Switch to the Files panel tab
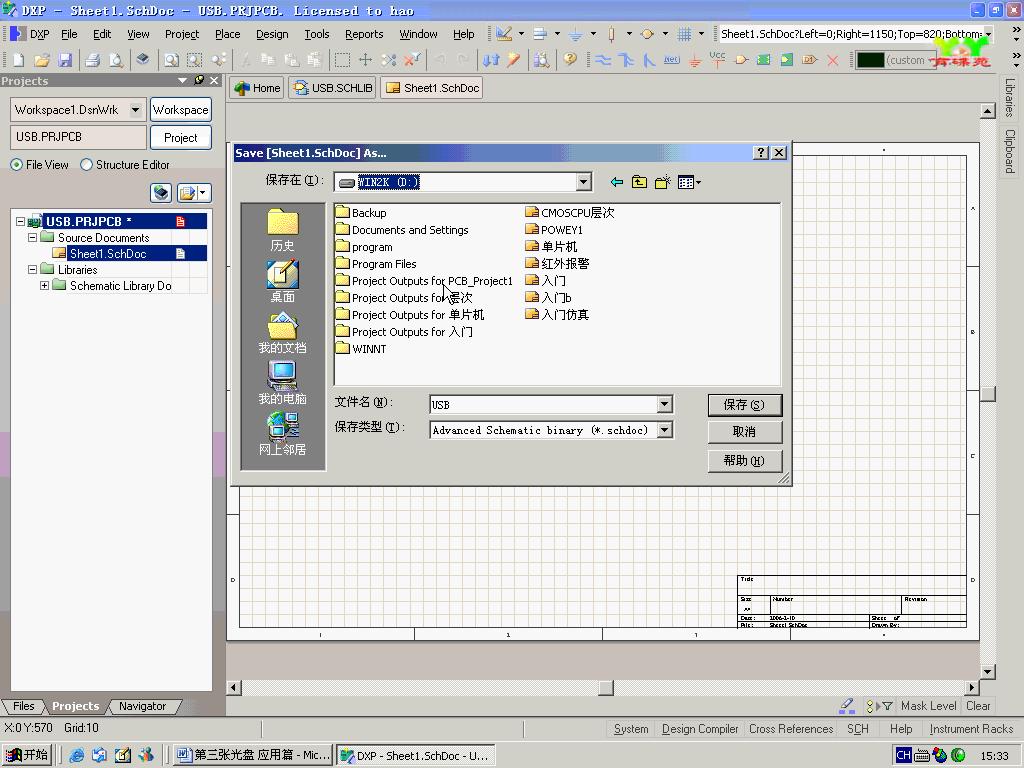Viewport: 1024px width, 768px height. pos(24,706)
